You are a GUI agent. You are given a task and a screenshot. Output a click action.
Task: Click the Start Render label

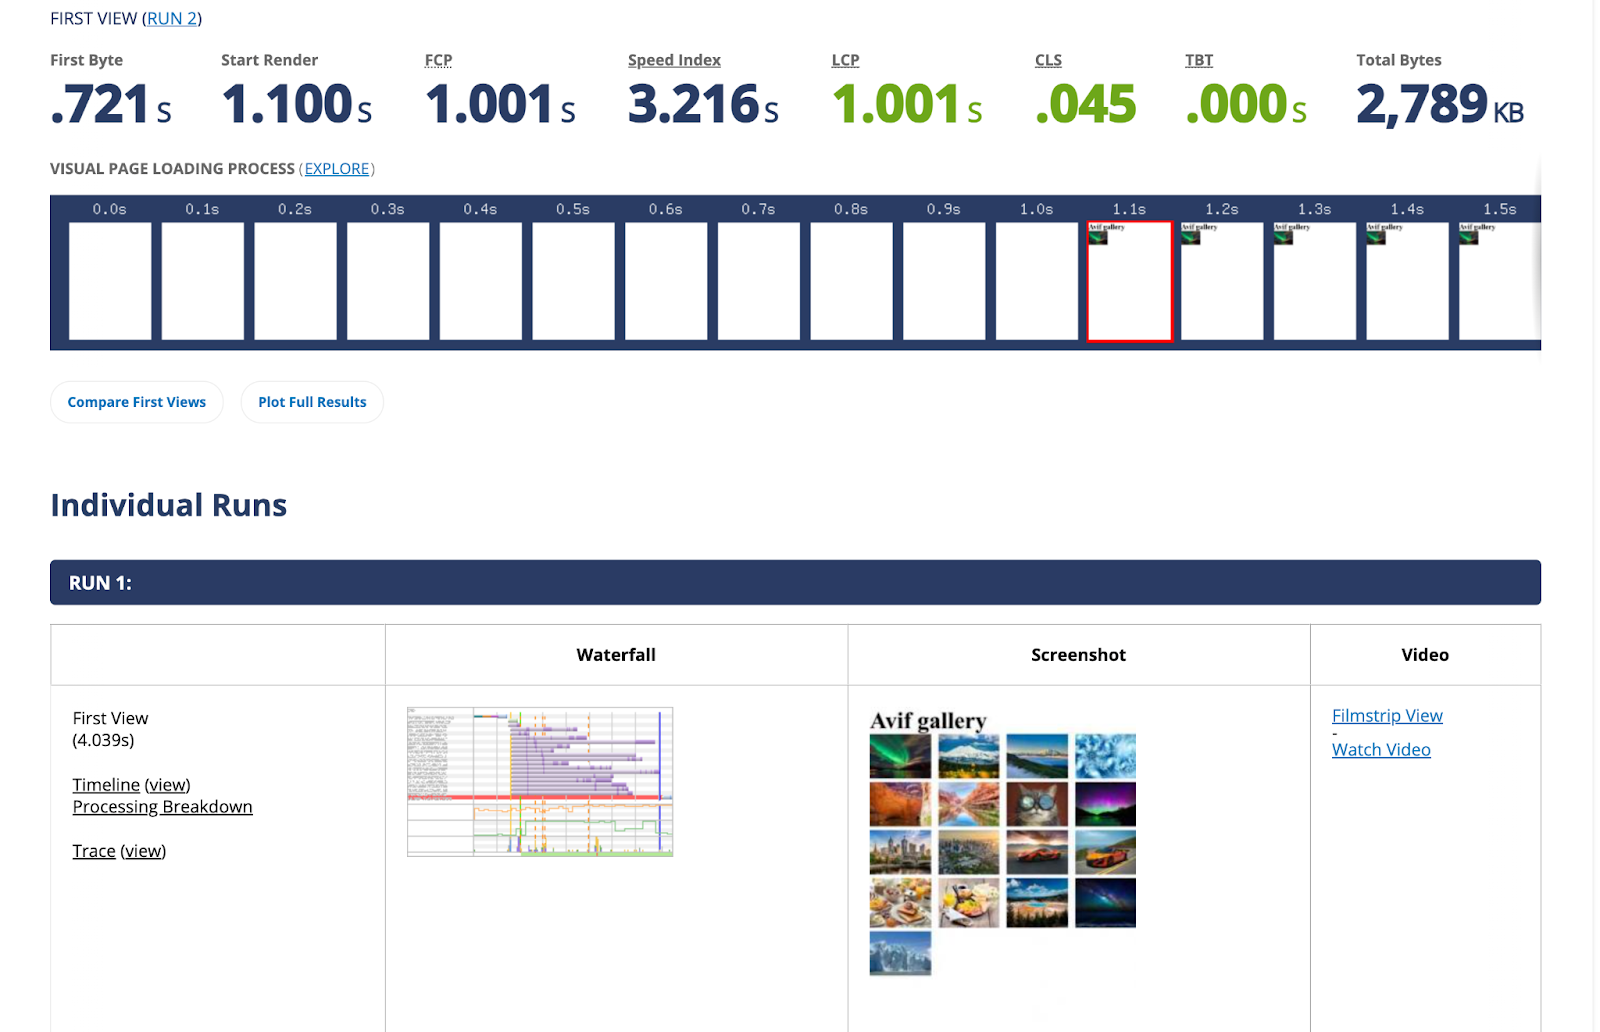(x=270, y=60)
